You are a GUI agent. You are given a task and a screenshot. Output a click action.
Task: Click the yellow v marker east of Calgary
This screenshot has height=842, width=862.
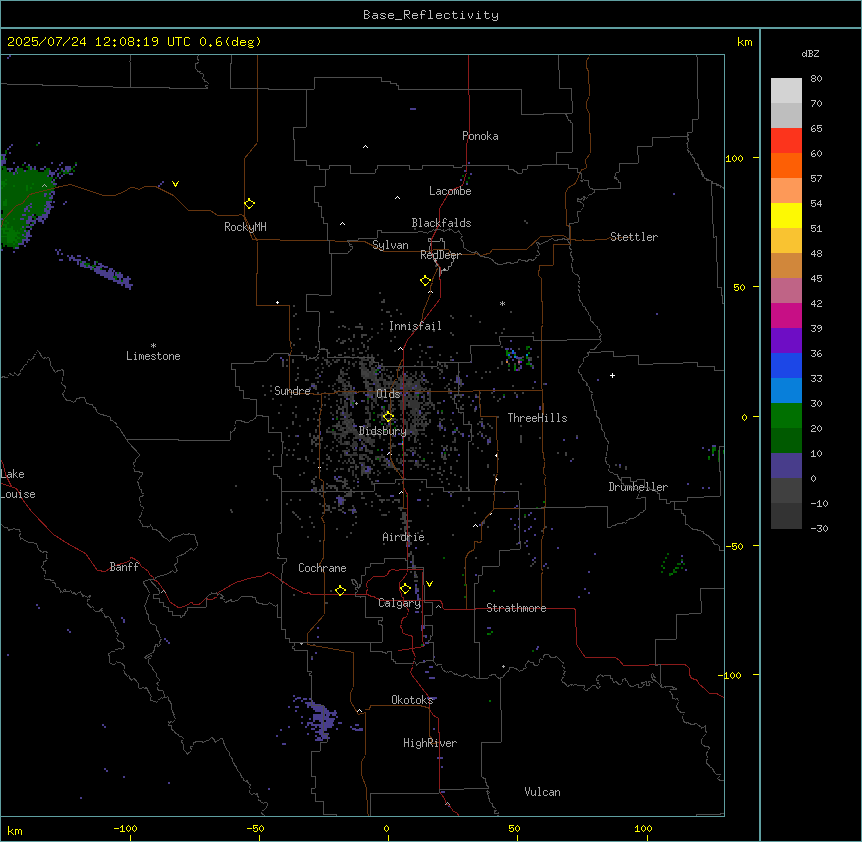tap(429, 584)
